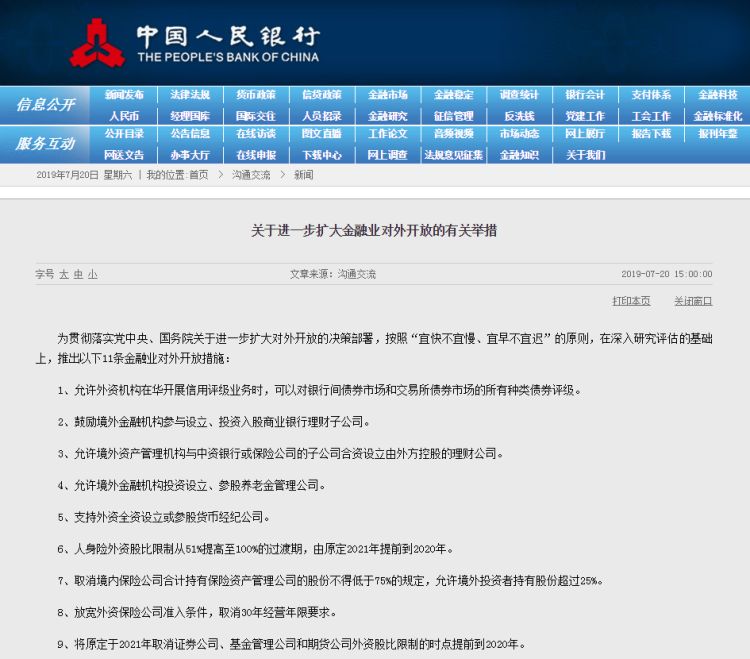The height and width of the screenshot is (659, 750).
Task: Go to the 金融市场 section
Action: [x=387, y=95]
